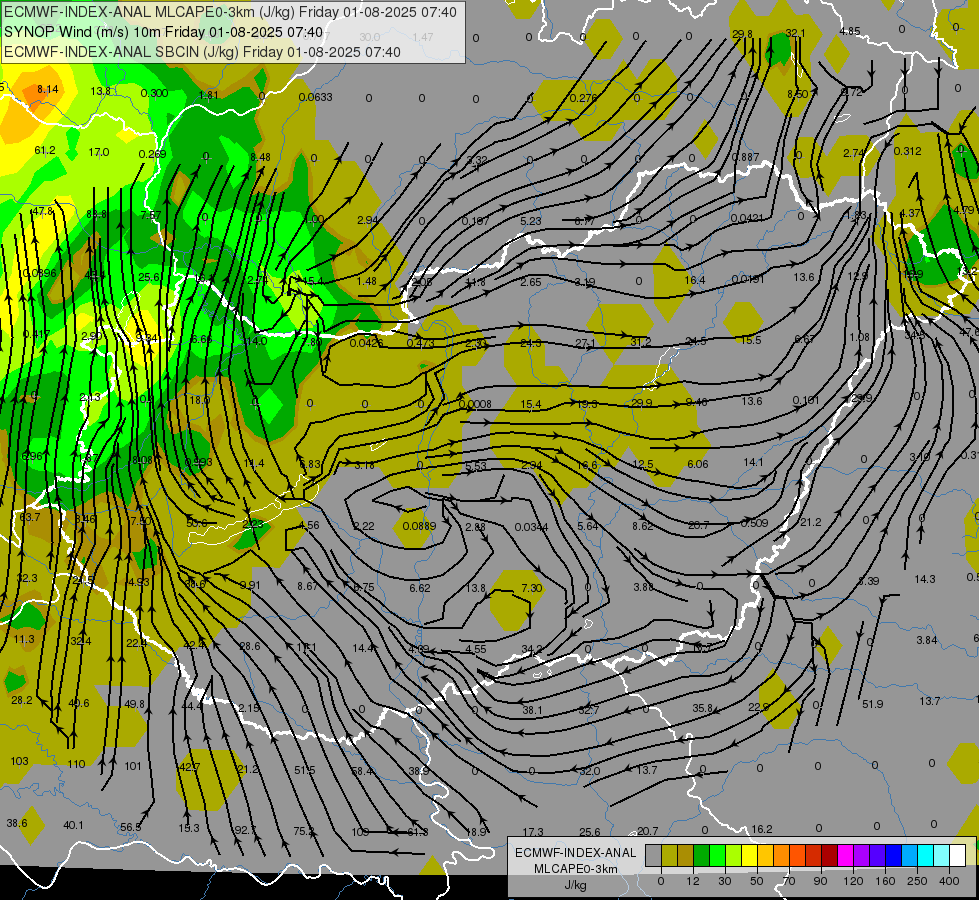Click the legend scale tick '160'
This screenshot has width=979, height=900.
coord(885,881)
